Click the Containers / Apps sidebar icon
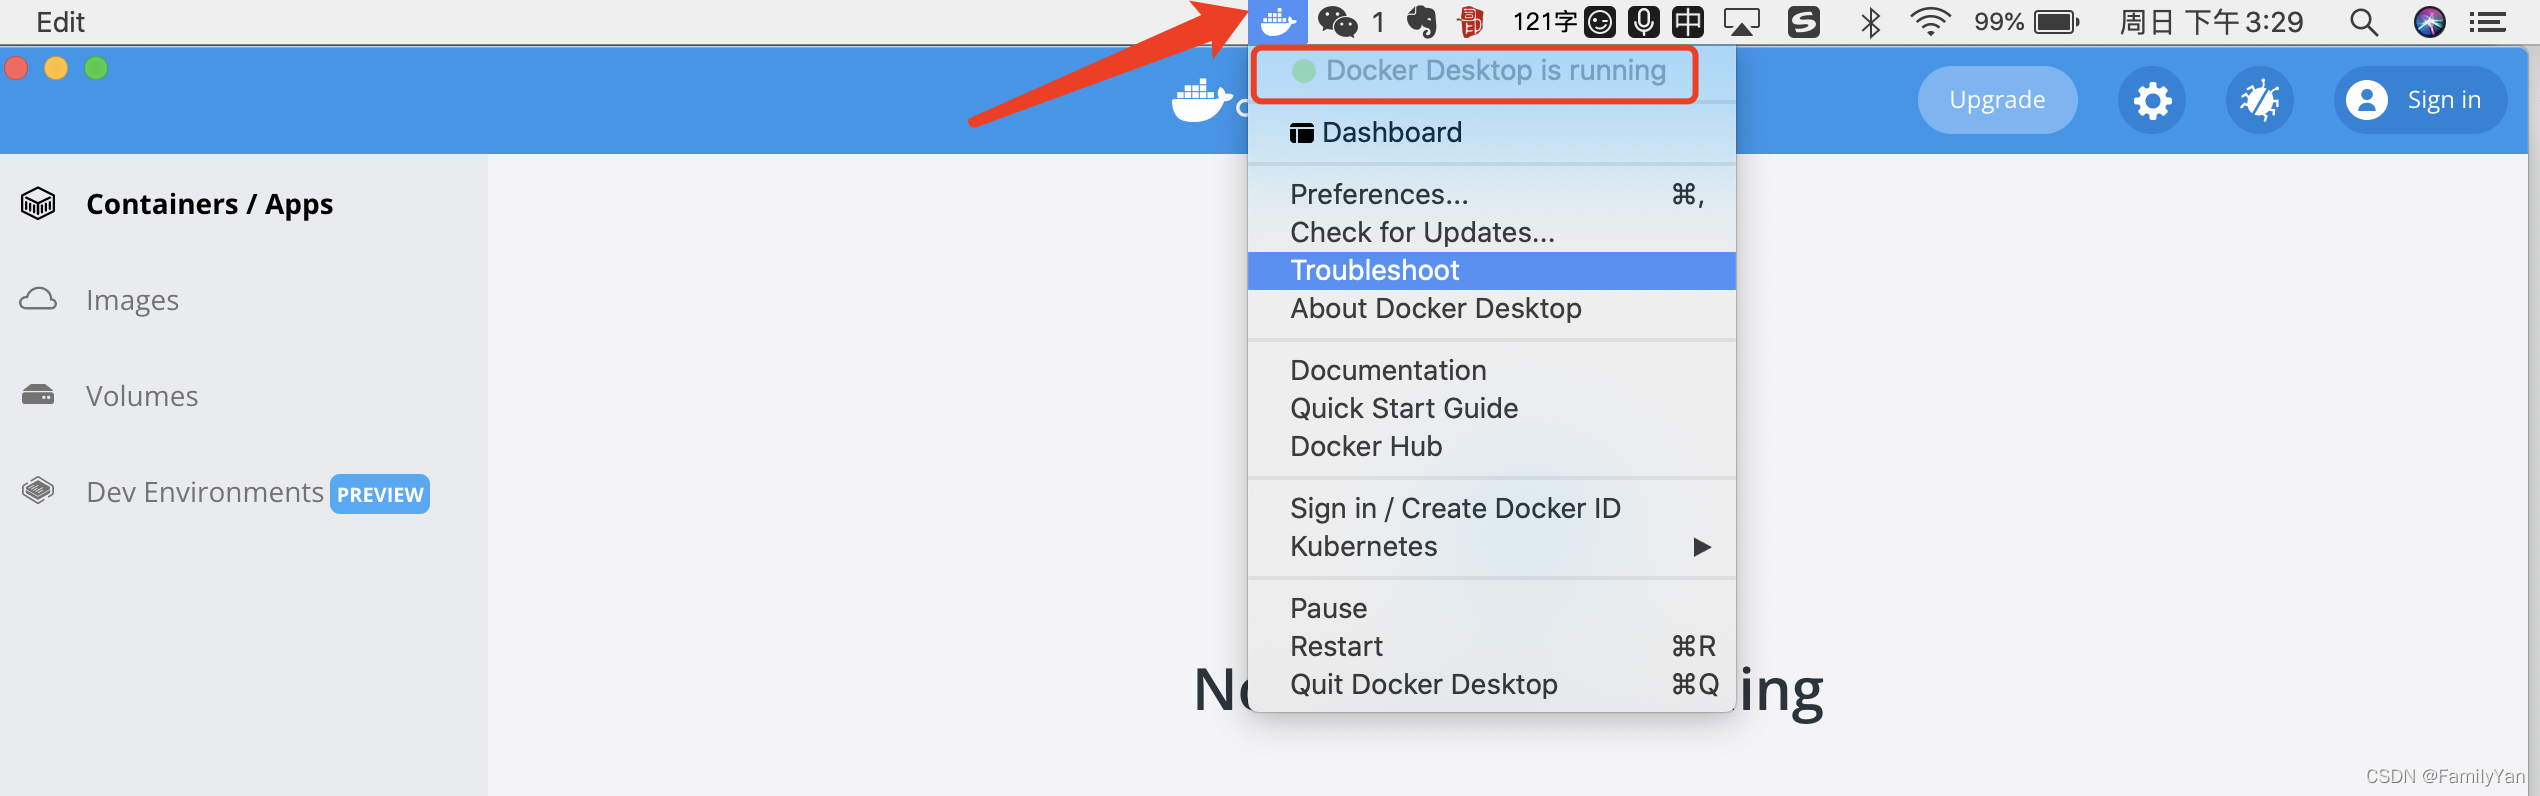This screenshot has height=796, width=2540. (x=38, y=204)
